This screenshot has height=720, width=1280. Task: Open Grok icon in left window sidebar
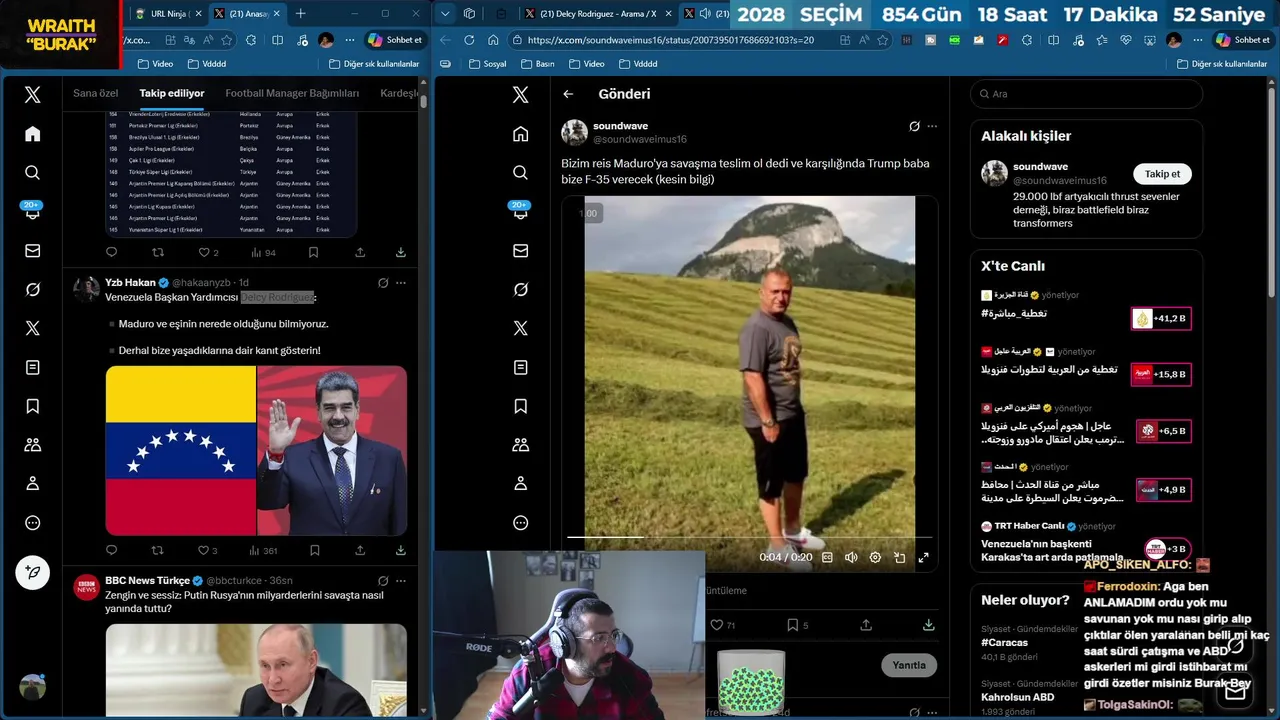(33, 290)
